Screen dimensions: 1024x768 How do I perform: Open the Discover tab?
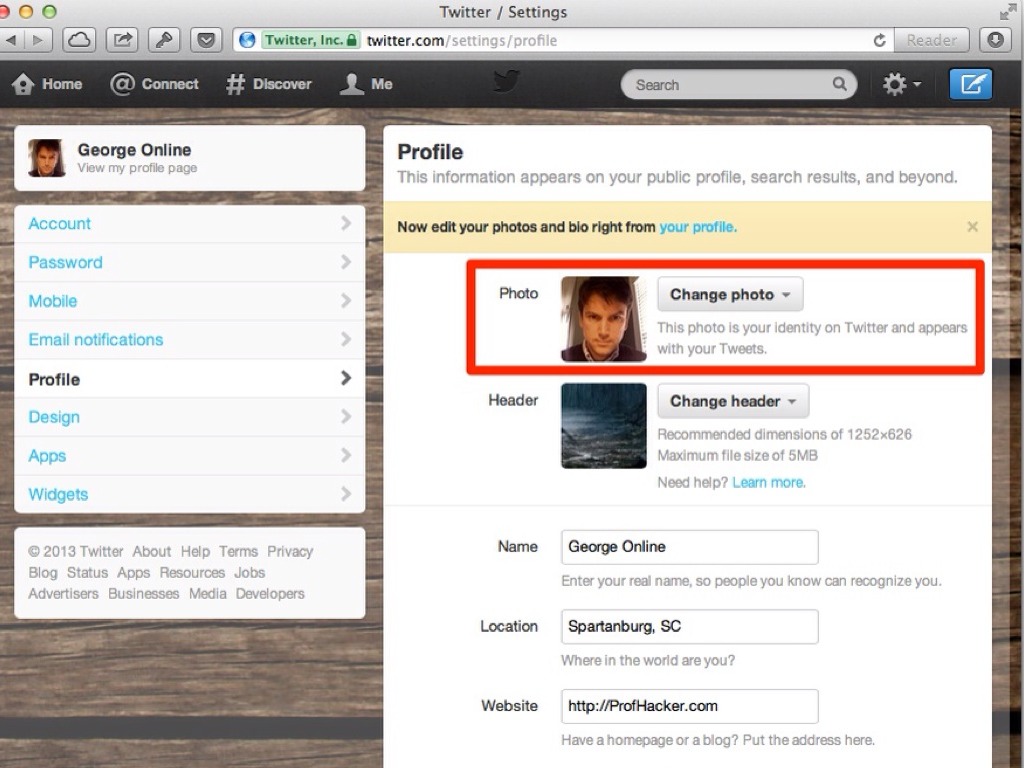[x=268, y=85]
